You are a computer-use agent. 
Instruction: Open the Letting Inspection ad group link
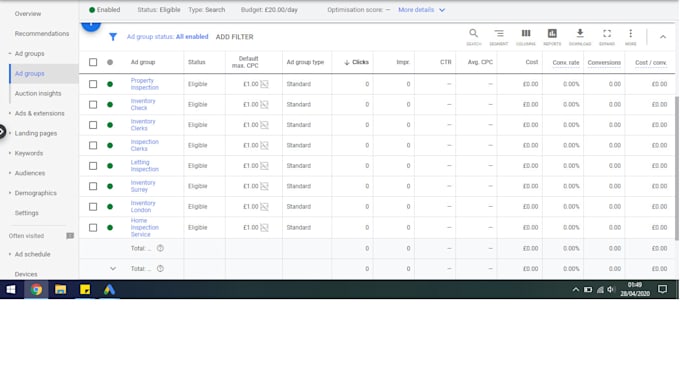(x=144, y=166)
